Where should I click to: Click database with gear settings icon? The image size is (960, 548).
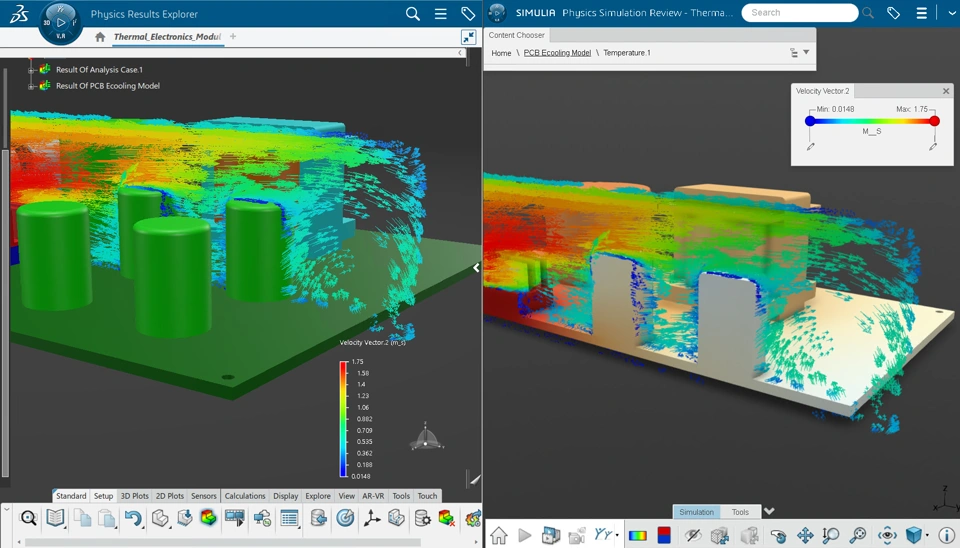422,519
